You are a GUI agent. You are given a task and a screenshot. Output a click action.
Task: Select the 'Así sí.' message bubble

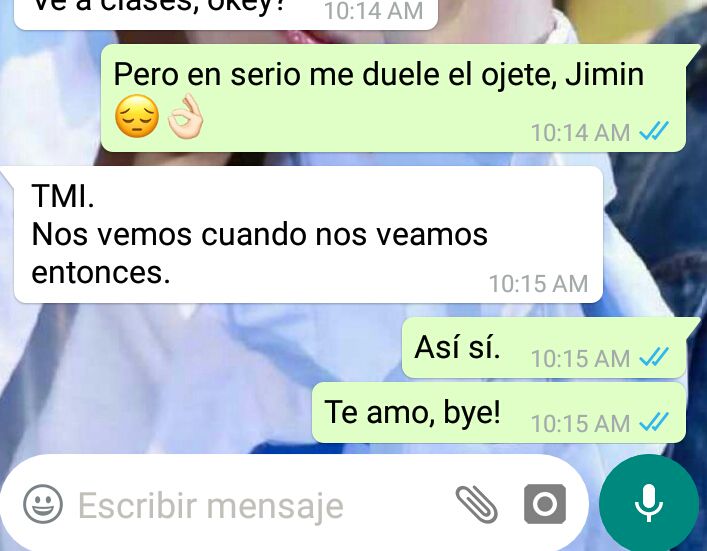click(544, 348)
